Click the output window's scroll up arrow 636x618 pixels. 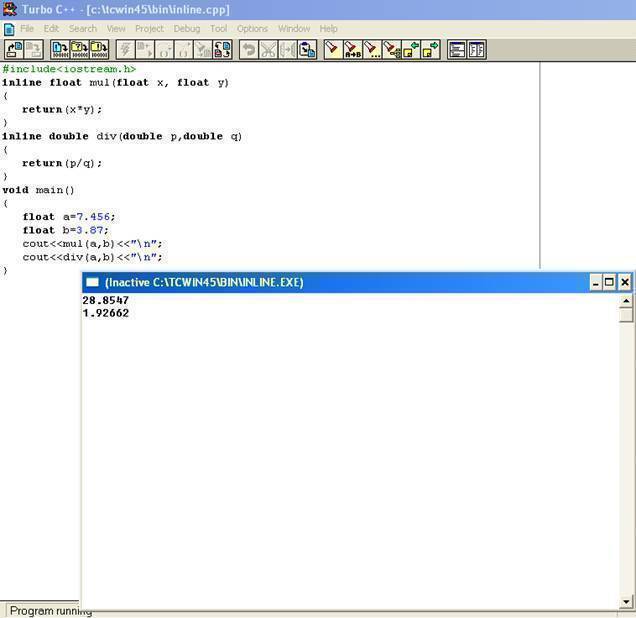(626, 301)
